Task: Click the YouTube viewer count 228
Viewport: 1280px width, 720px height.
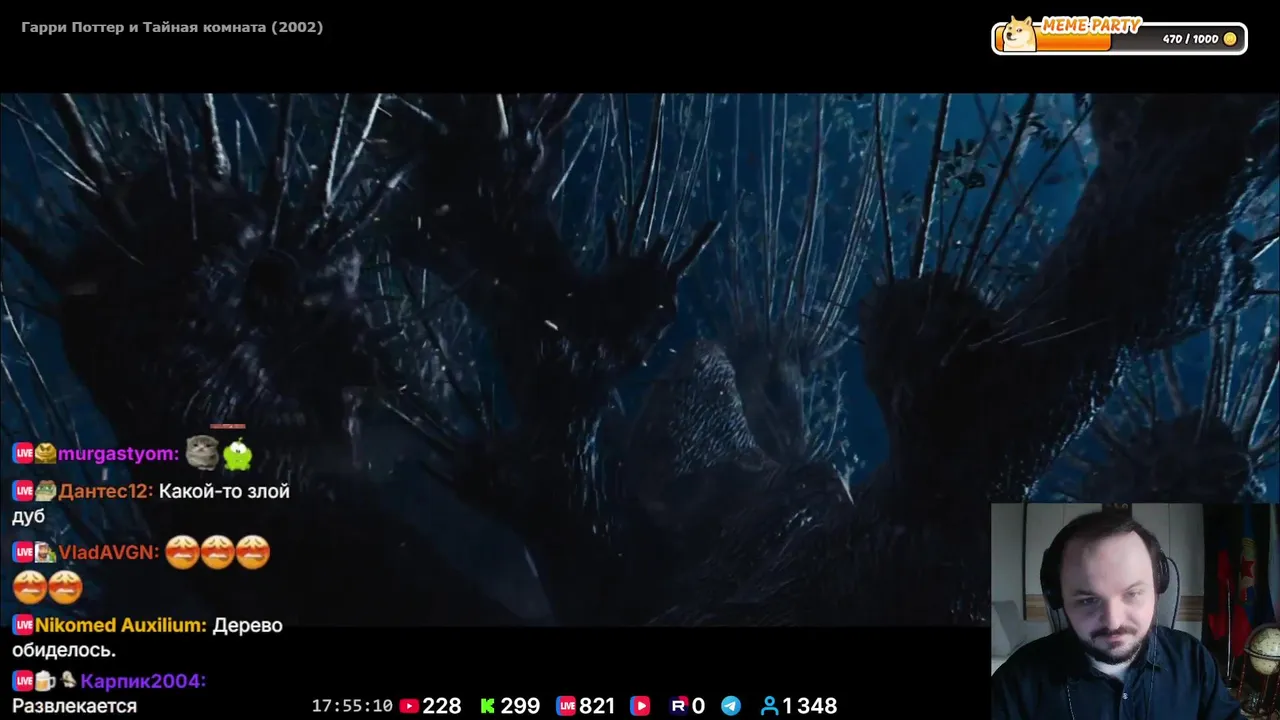Action: pos(442,706)
